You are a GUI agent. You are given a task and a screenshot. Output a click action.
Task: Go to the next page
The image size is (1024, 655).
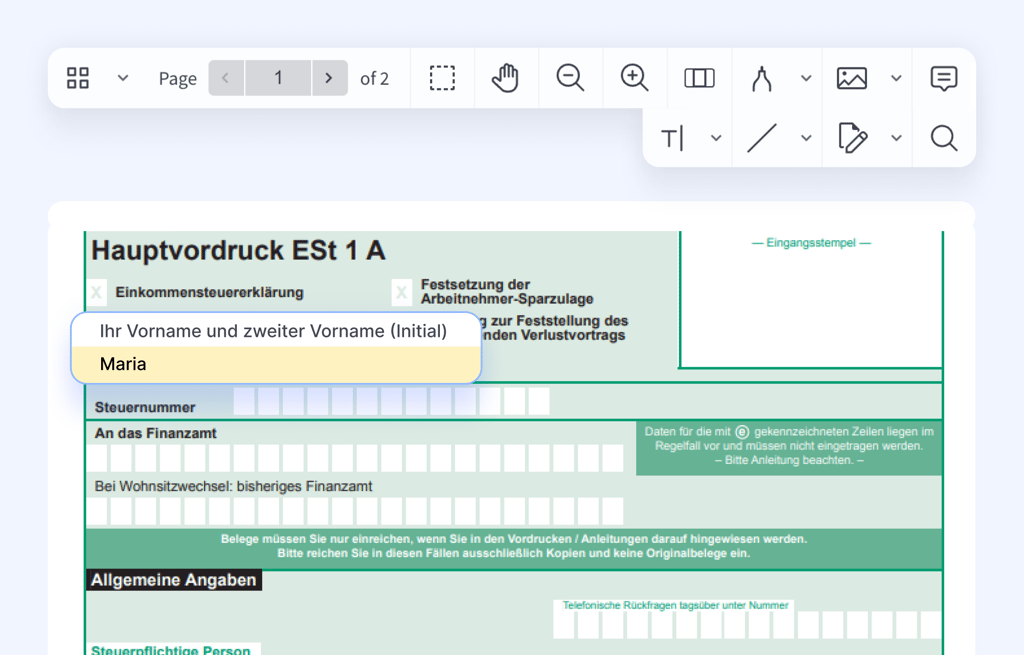329,78
